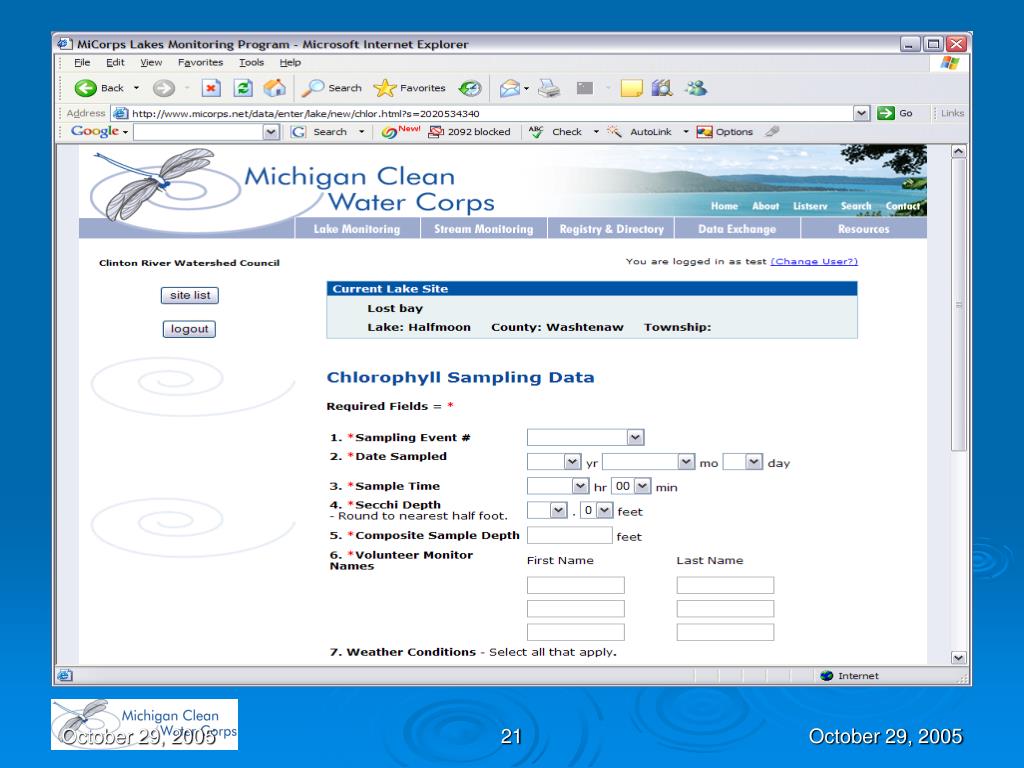The height and width of the screenshot is (768, 1024).
Task: Click the Home header link
Action: [x=724, y=206]
